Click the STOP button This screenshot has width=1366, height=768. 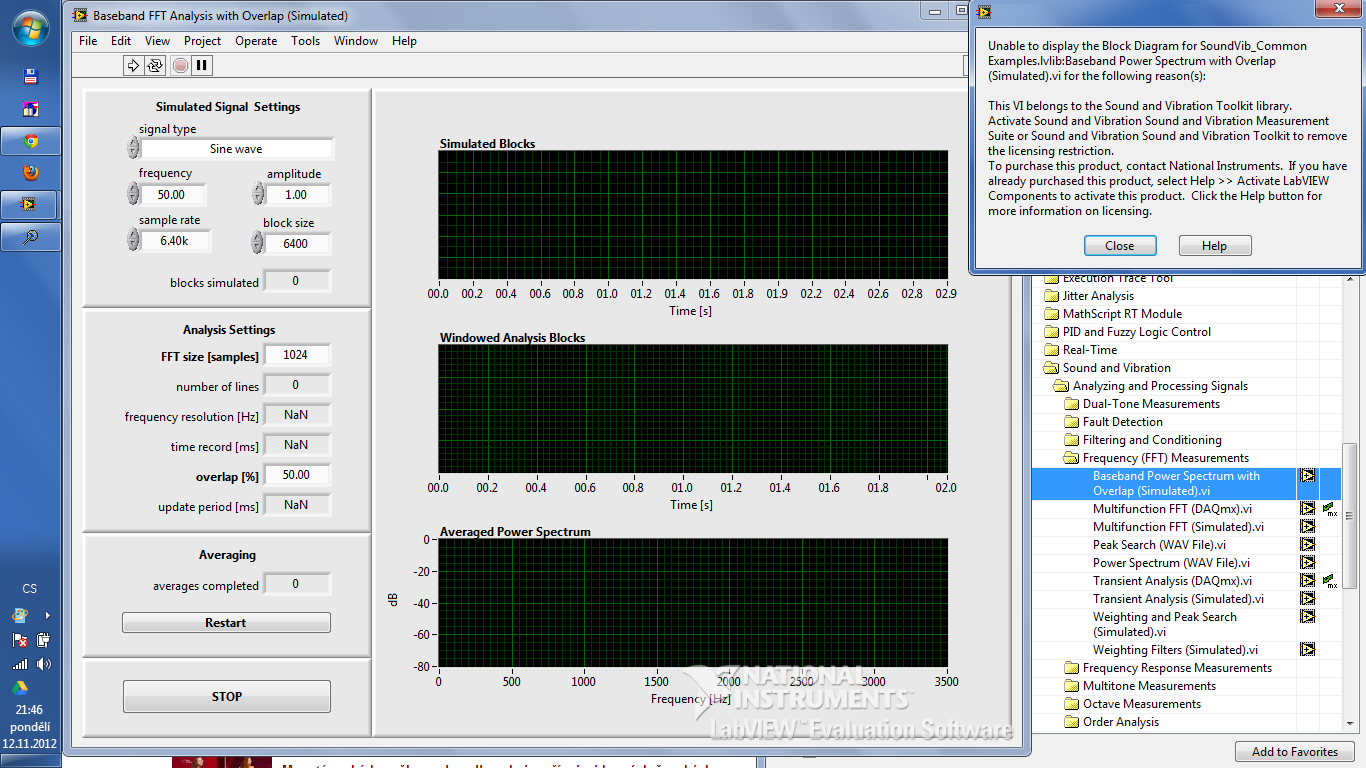[227, 696]
